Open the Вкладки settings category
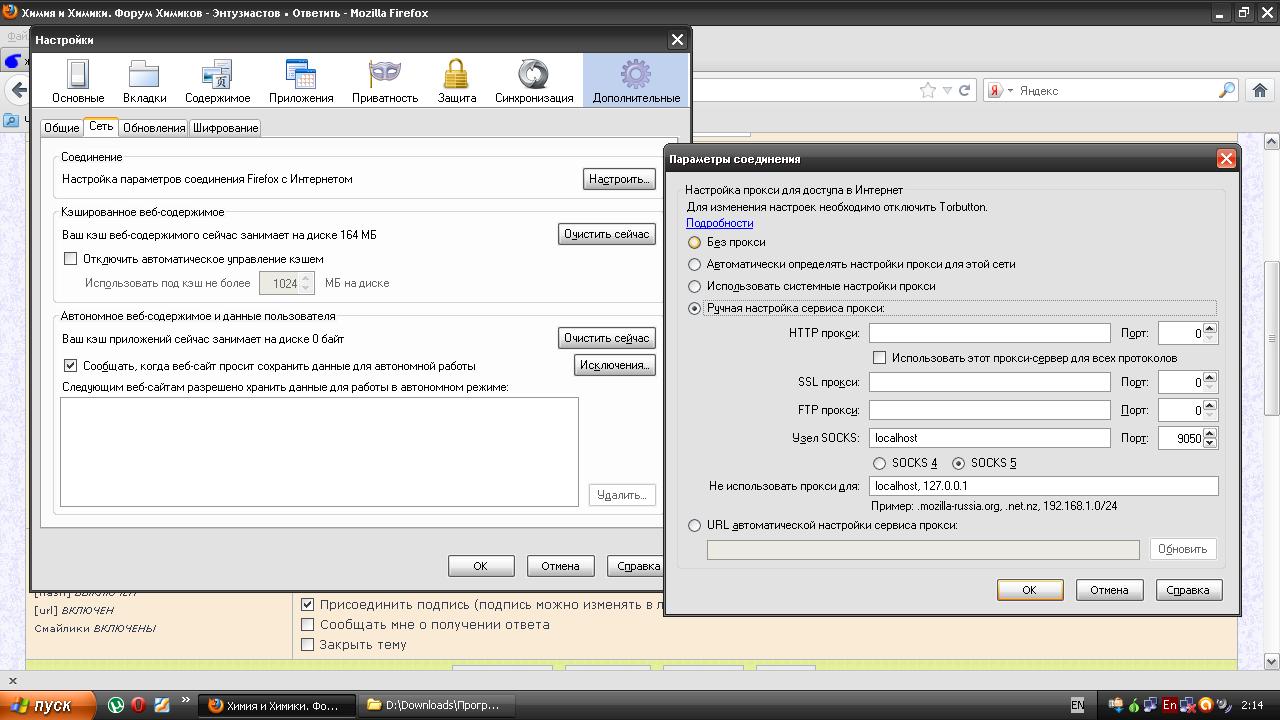Image resolution: width=1280 pixels, height=720 pixels. 144,81
